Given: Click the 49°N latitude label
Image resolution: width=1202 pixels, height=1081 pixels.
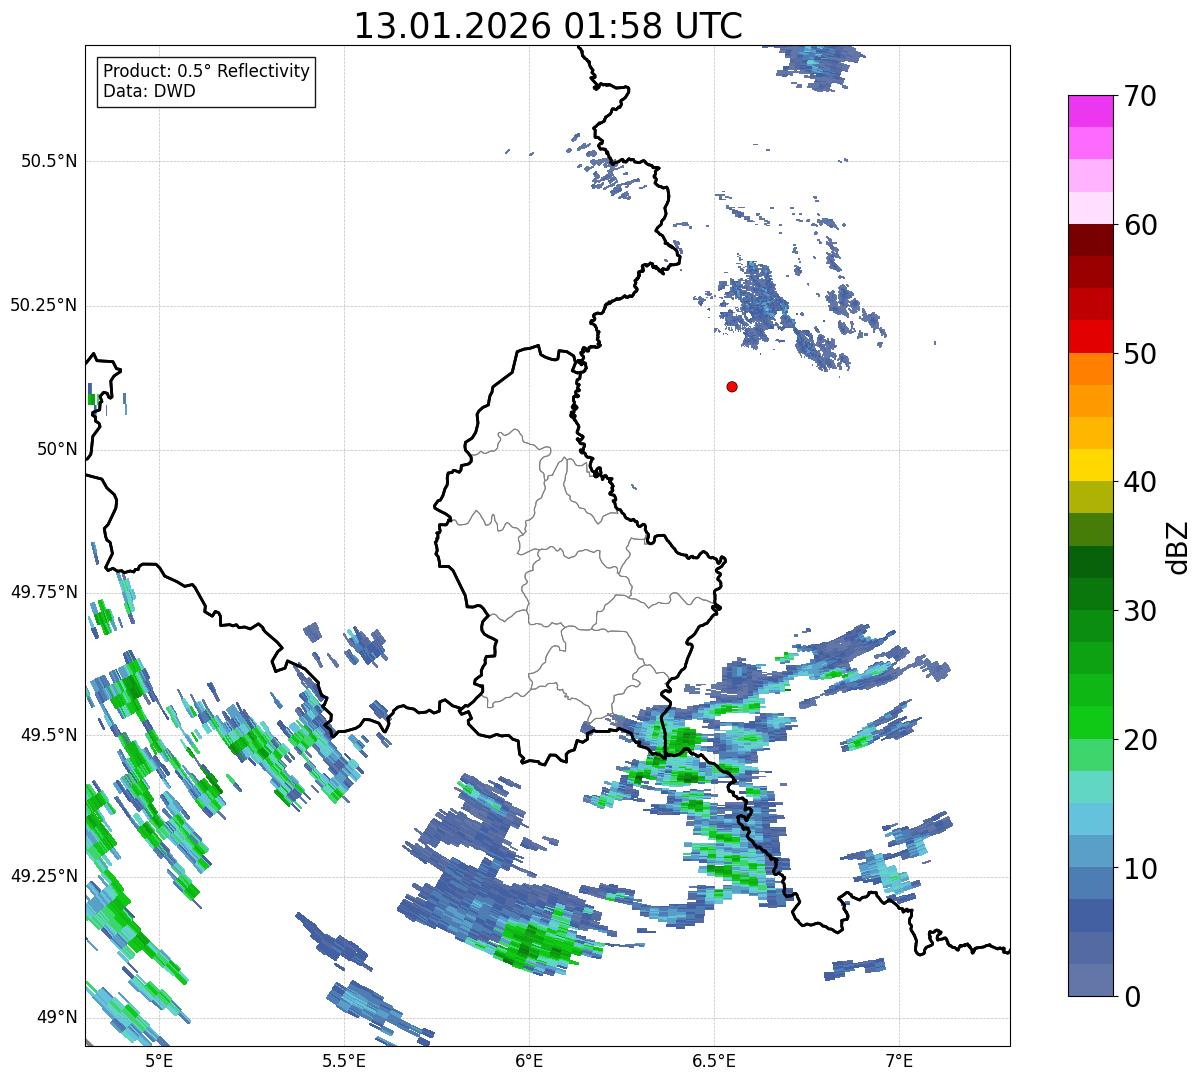Looking at the screenshot, I should [x=57, y=1017].
